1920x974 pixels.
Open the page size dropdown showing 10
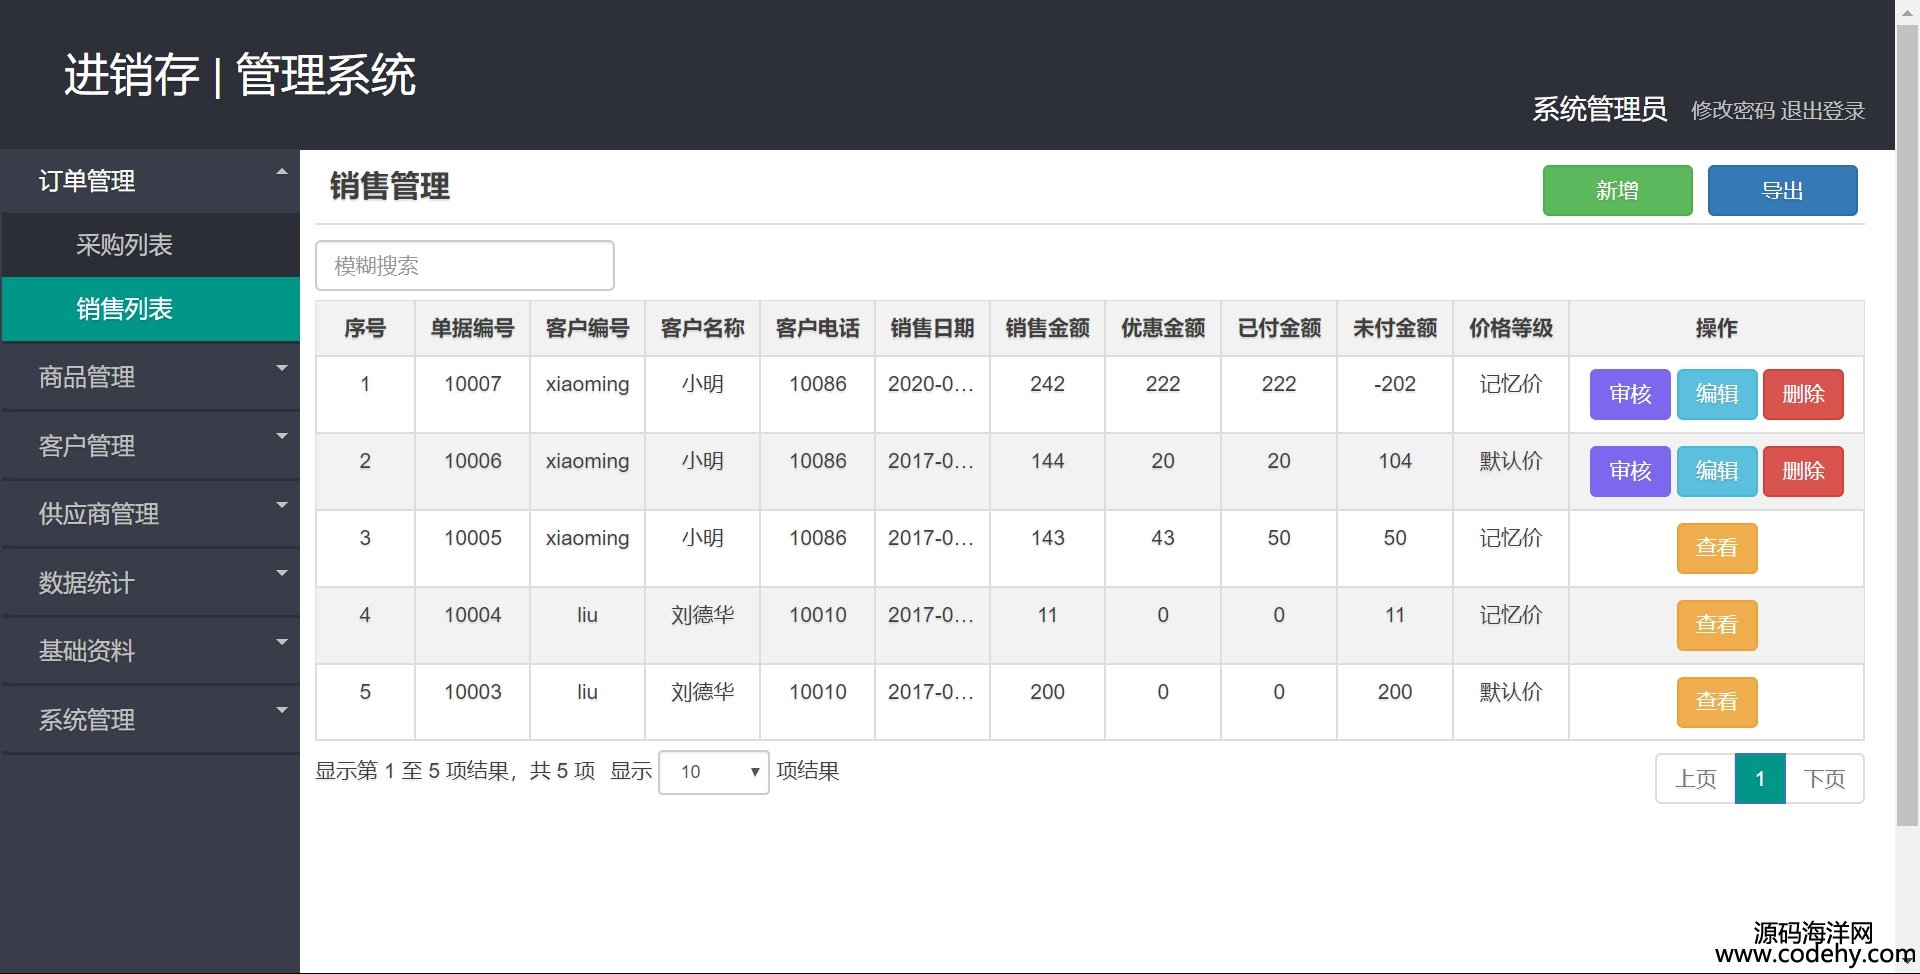pos(714,772)
